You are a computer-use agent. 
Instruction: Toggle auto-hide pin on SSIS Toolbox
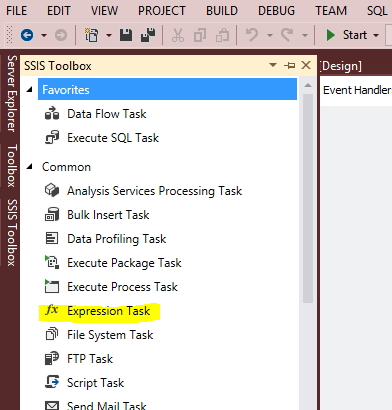point(290,65)
